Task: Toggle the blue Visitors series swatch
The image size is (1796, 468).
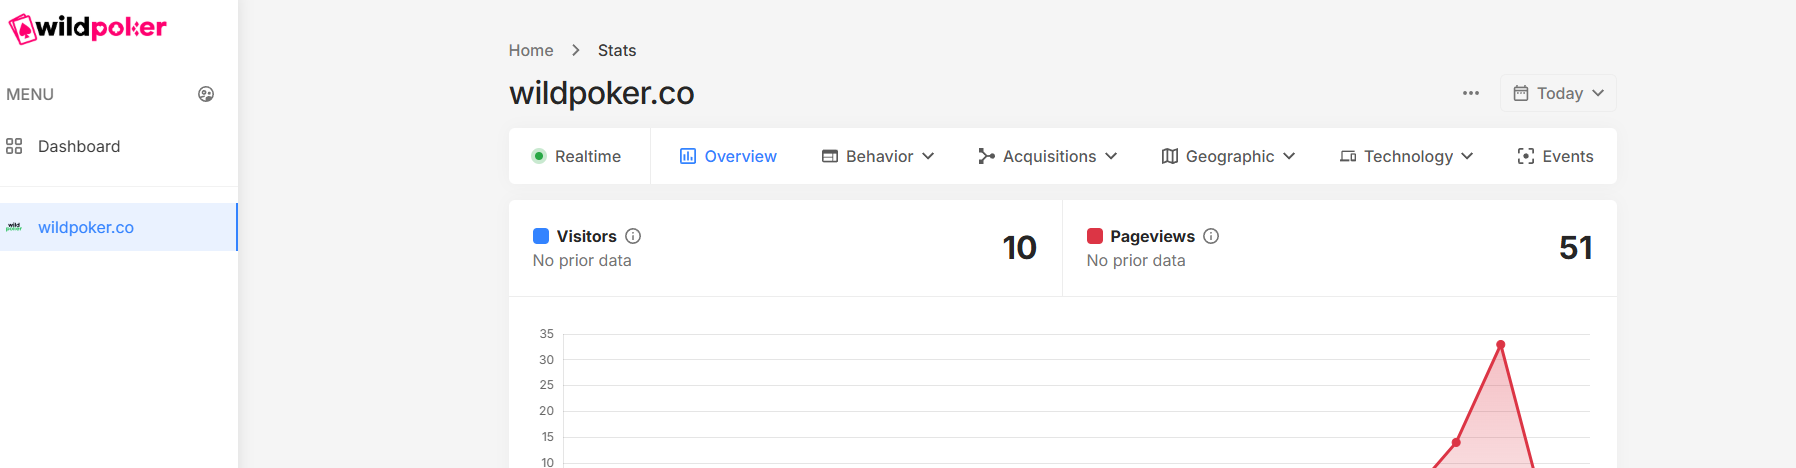Action: pyautogui.click(x=541, y=236)
